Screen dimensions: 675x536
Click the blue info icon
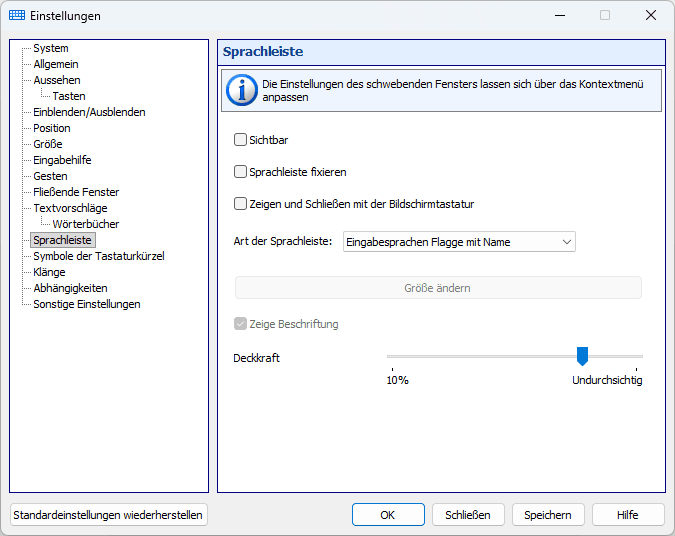(x=242, y=90)
